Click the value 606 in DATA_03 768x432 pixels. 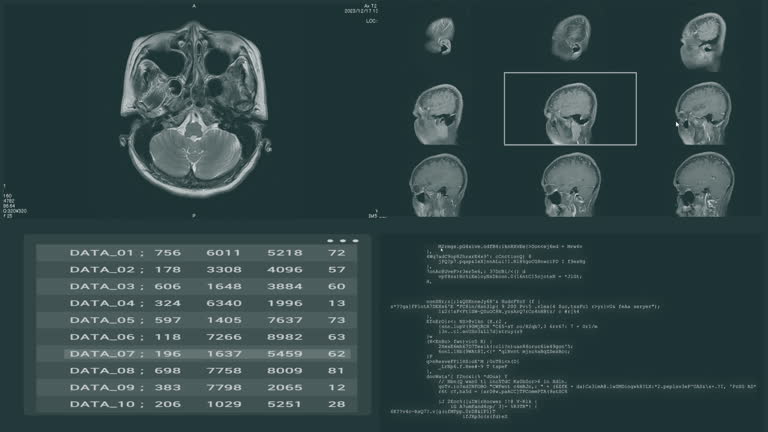coord(168,286)
